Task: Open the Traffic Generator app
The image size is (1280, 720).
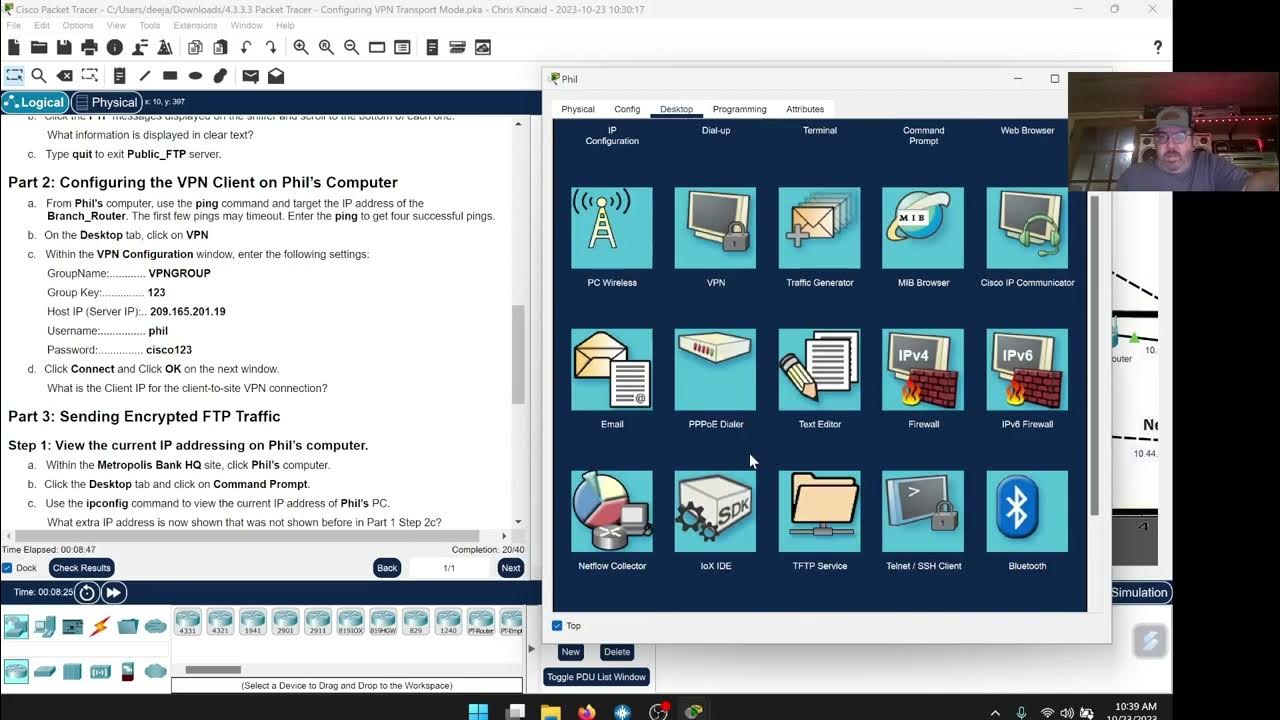Action: 820,228
